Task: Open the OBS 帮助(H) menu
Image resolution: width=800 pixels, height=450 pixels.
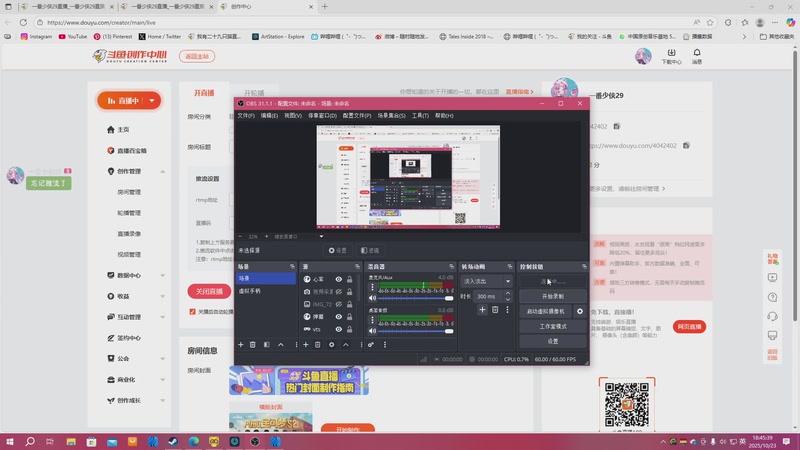Action: [x=444, y=116]
